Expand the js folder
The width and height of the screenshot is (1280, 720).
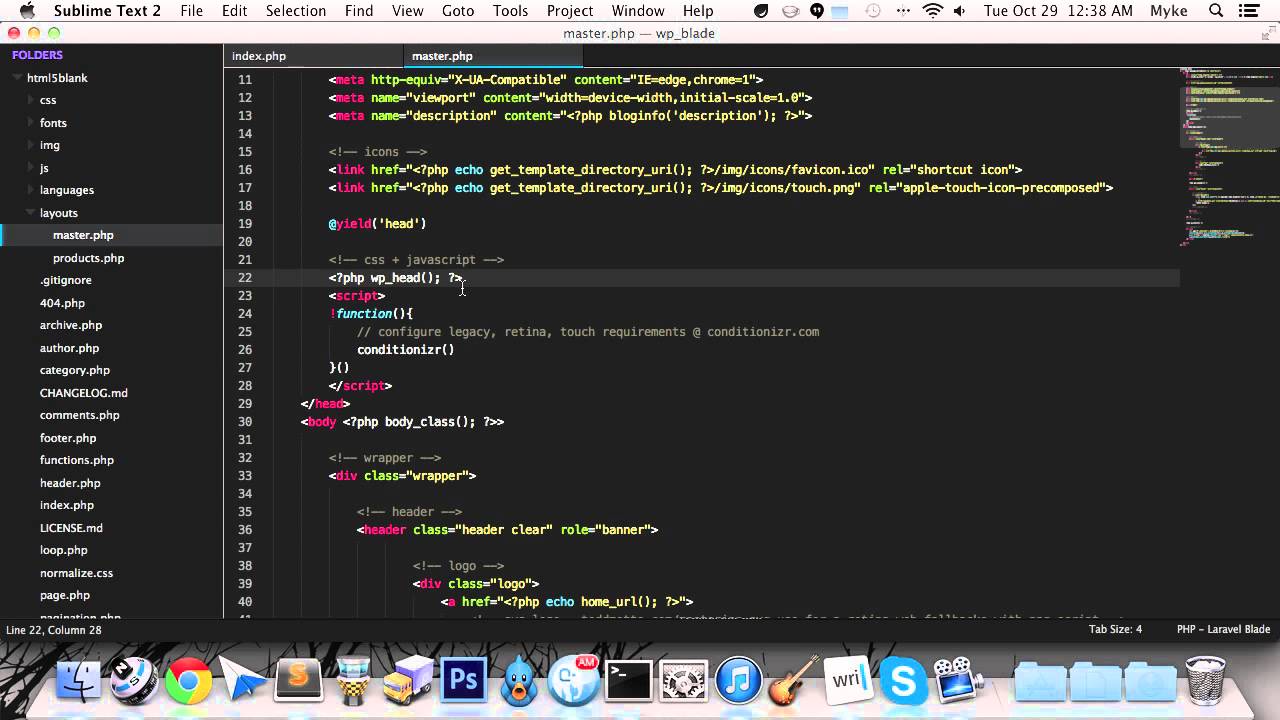30,168
